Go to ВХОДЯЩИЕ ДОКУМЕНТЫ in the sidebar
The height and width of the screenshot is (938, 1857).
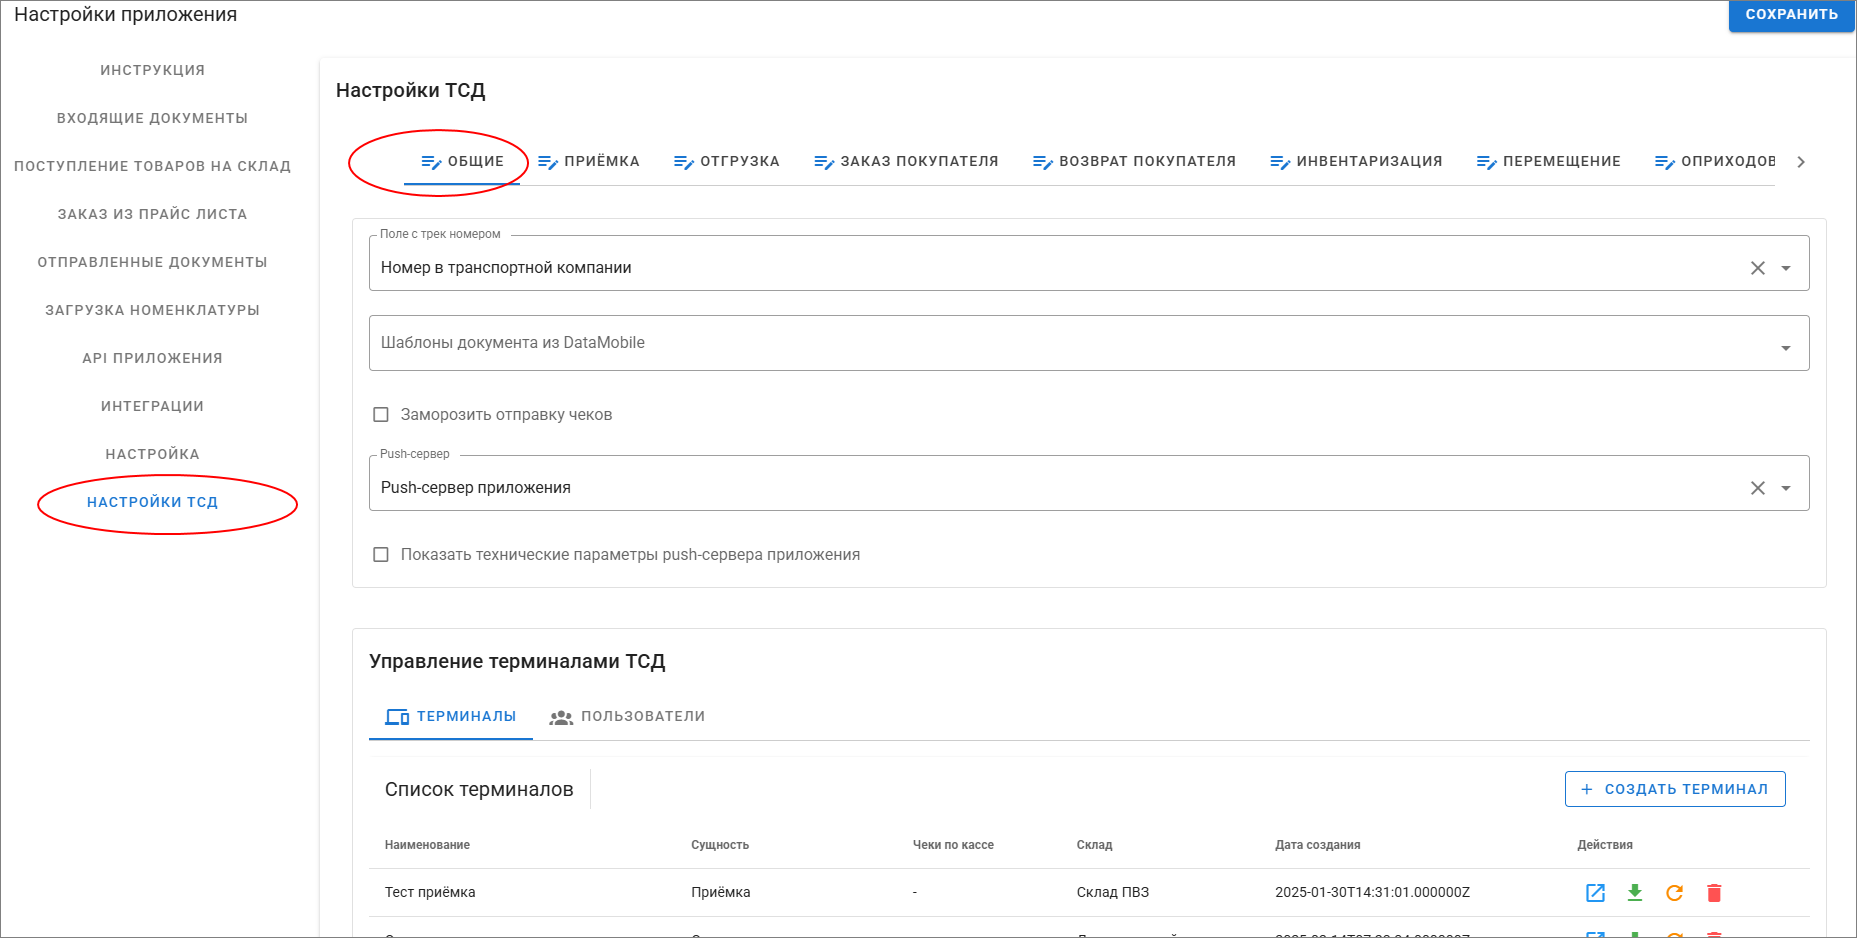click(152, 118)
